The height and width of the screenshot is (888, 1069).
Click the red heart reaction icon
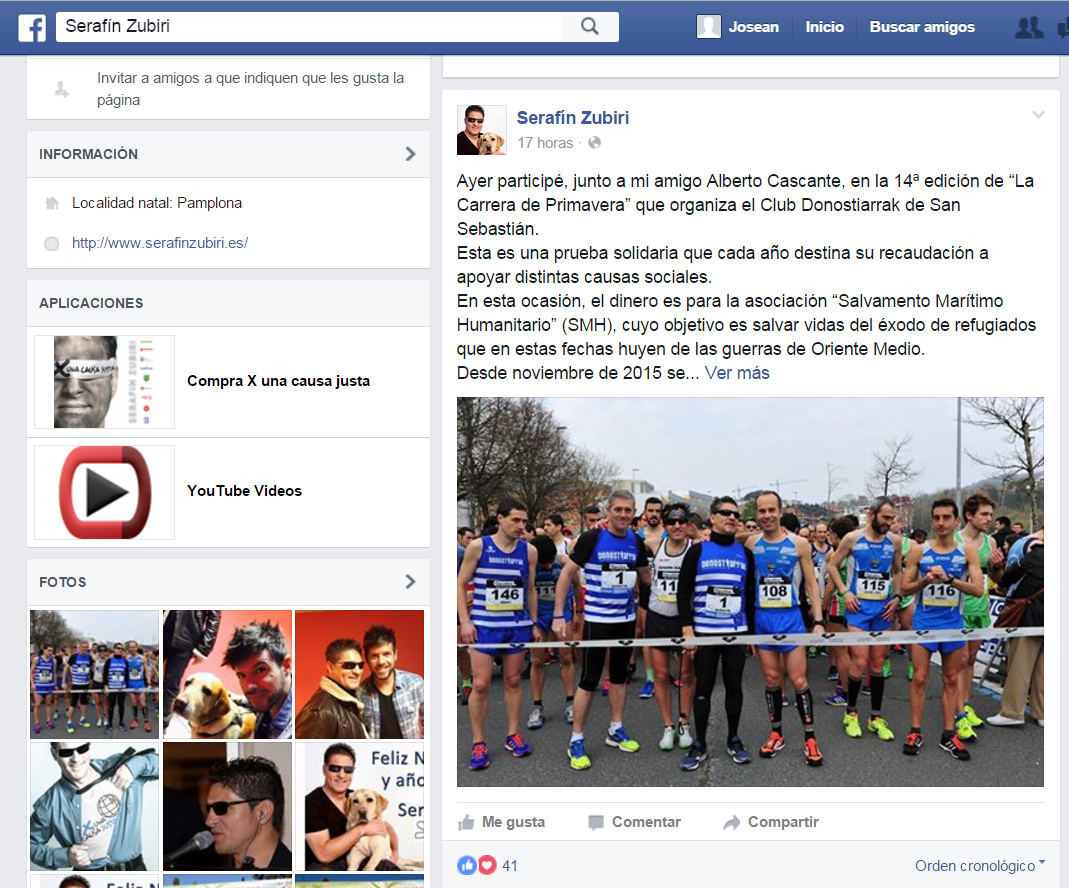pos(487,866)
